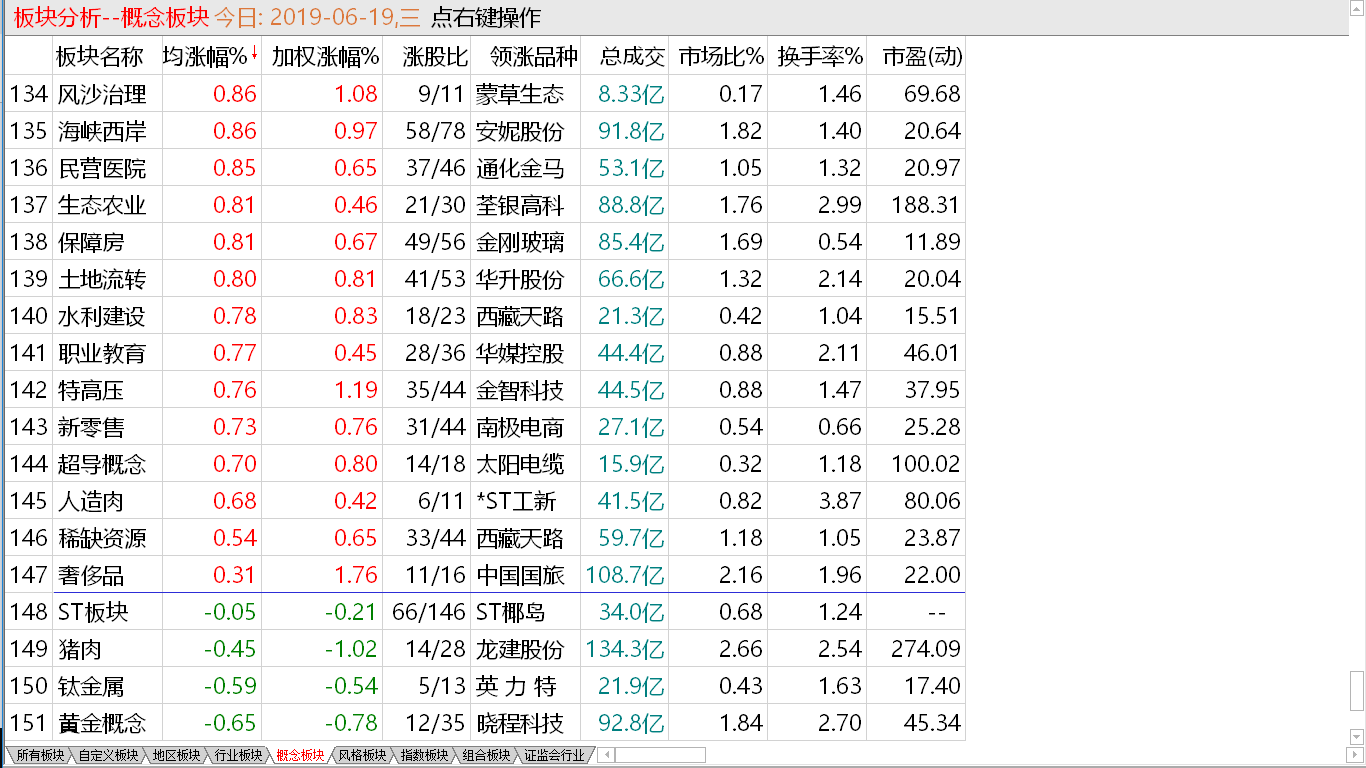
Task: Select the 超导概念 sector
Action: (x=103, y=464)
